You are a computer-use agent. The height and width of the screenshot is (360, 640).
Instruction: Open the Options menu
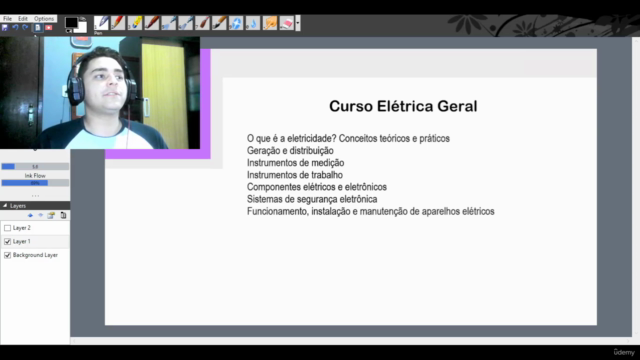click(44, 19)
